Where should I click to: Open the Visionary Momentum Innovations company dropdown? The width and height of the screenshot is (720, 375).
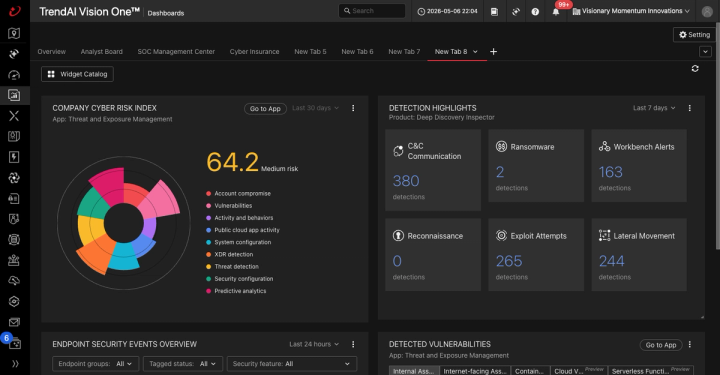(631, 11)
